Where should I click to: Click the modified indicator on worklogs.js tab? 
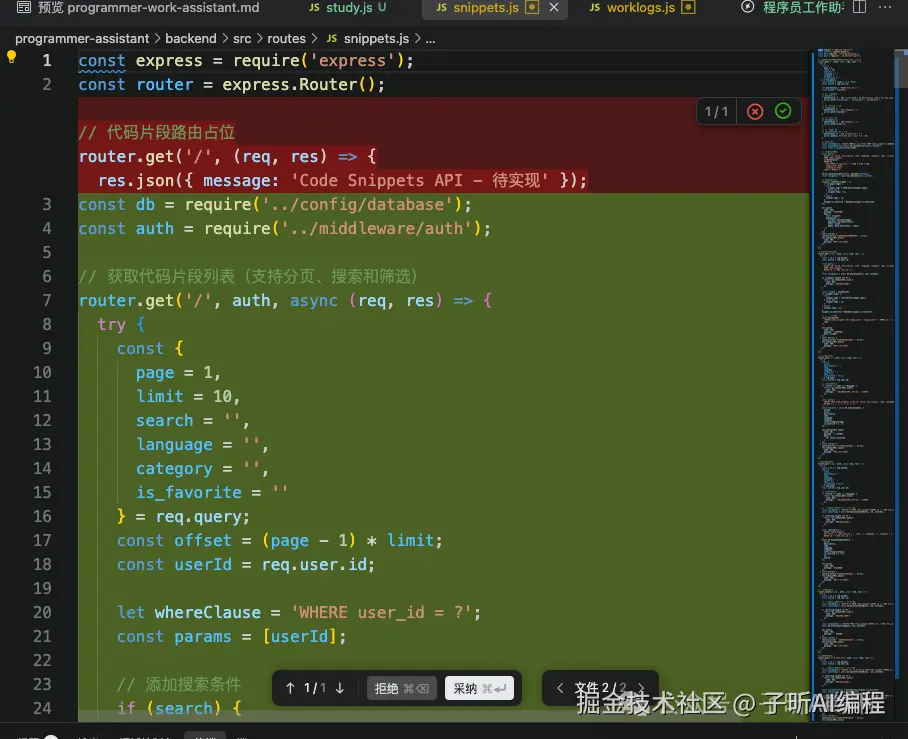tap(688, 8)
